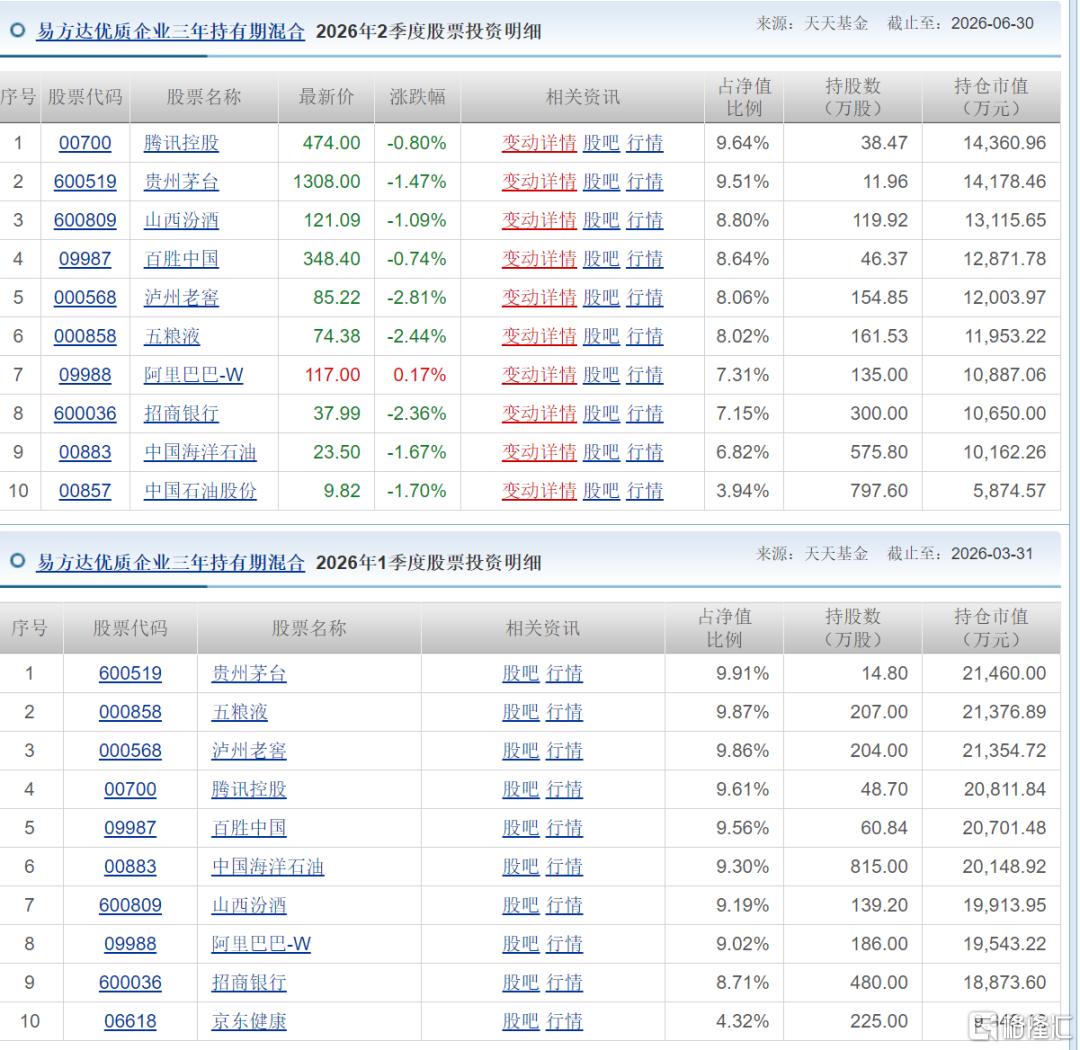Viewport: 1080px width, 1050px height.
Task: Open stock code 00857
Action: pyautogui.click(x=85, y=490)
